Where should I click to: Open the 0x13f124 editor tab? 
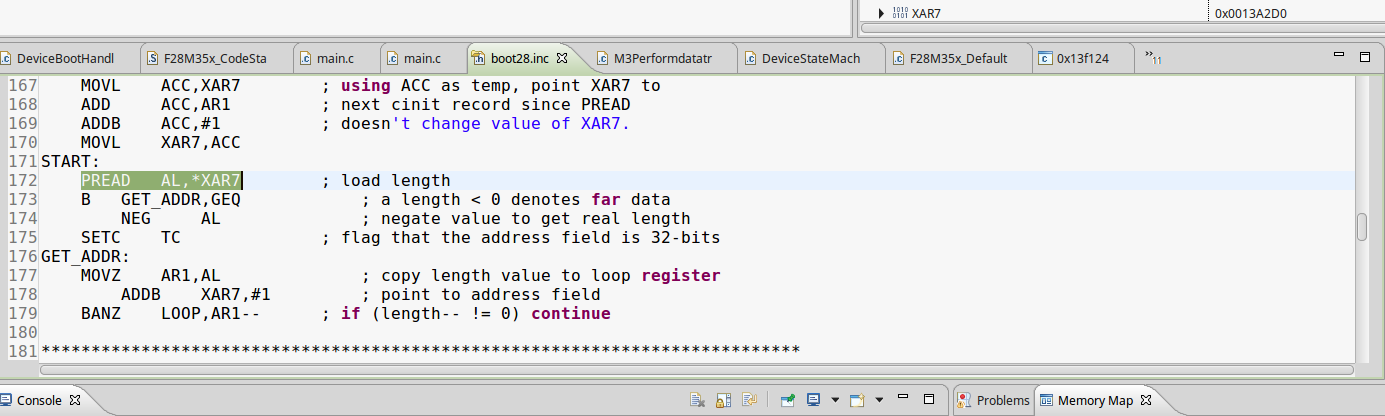point(1083,58)
